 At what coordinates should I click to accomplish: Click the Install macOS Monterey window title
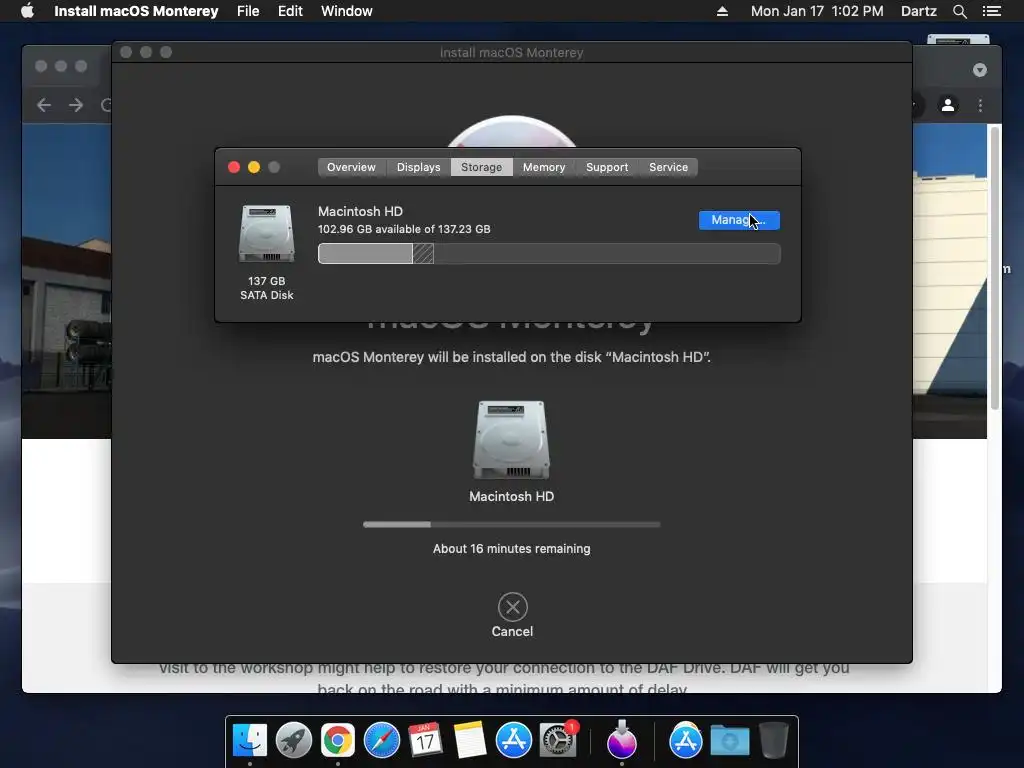tap(511, 52)
